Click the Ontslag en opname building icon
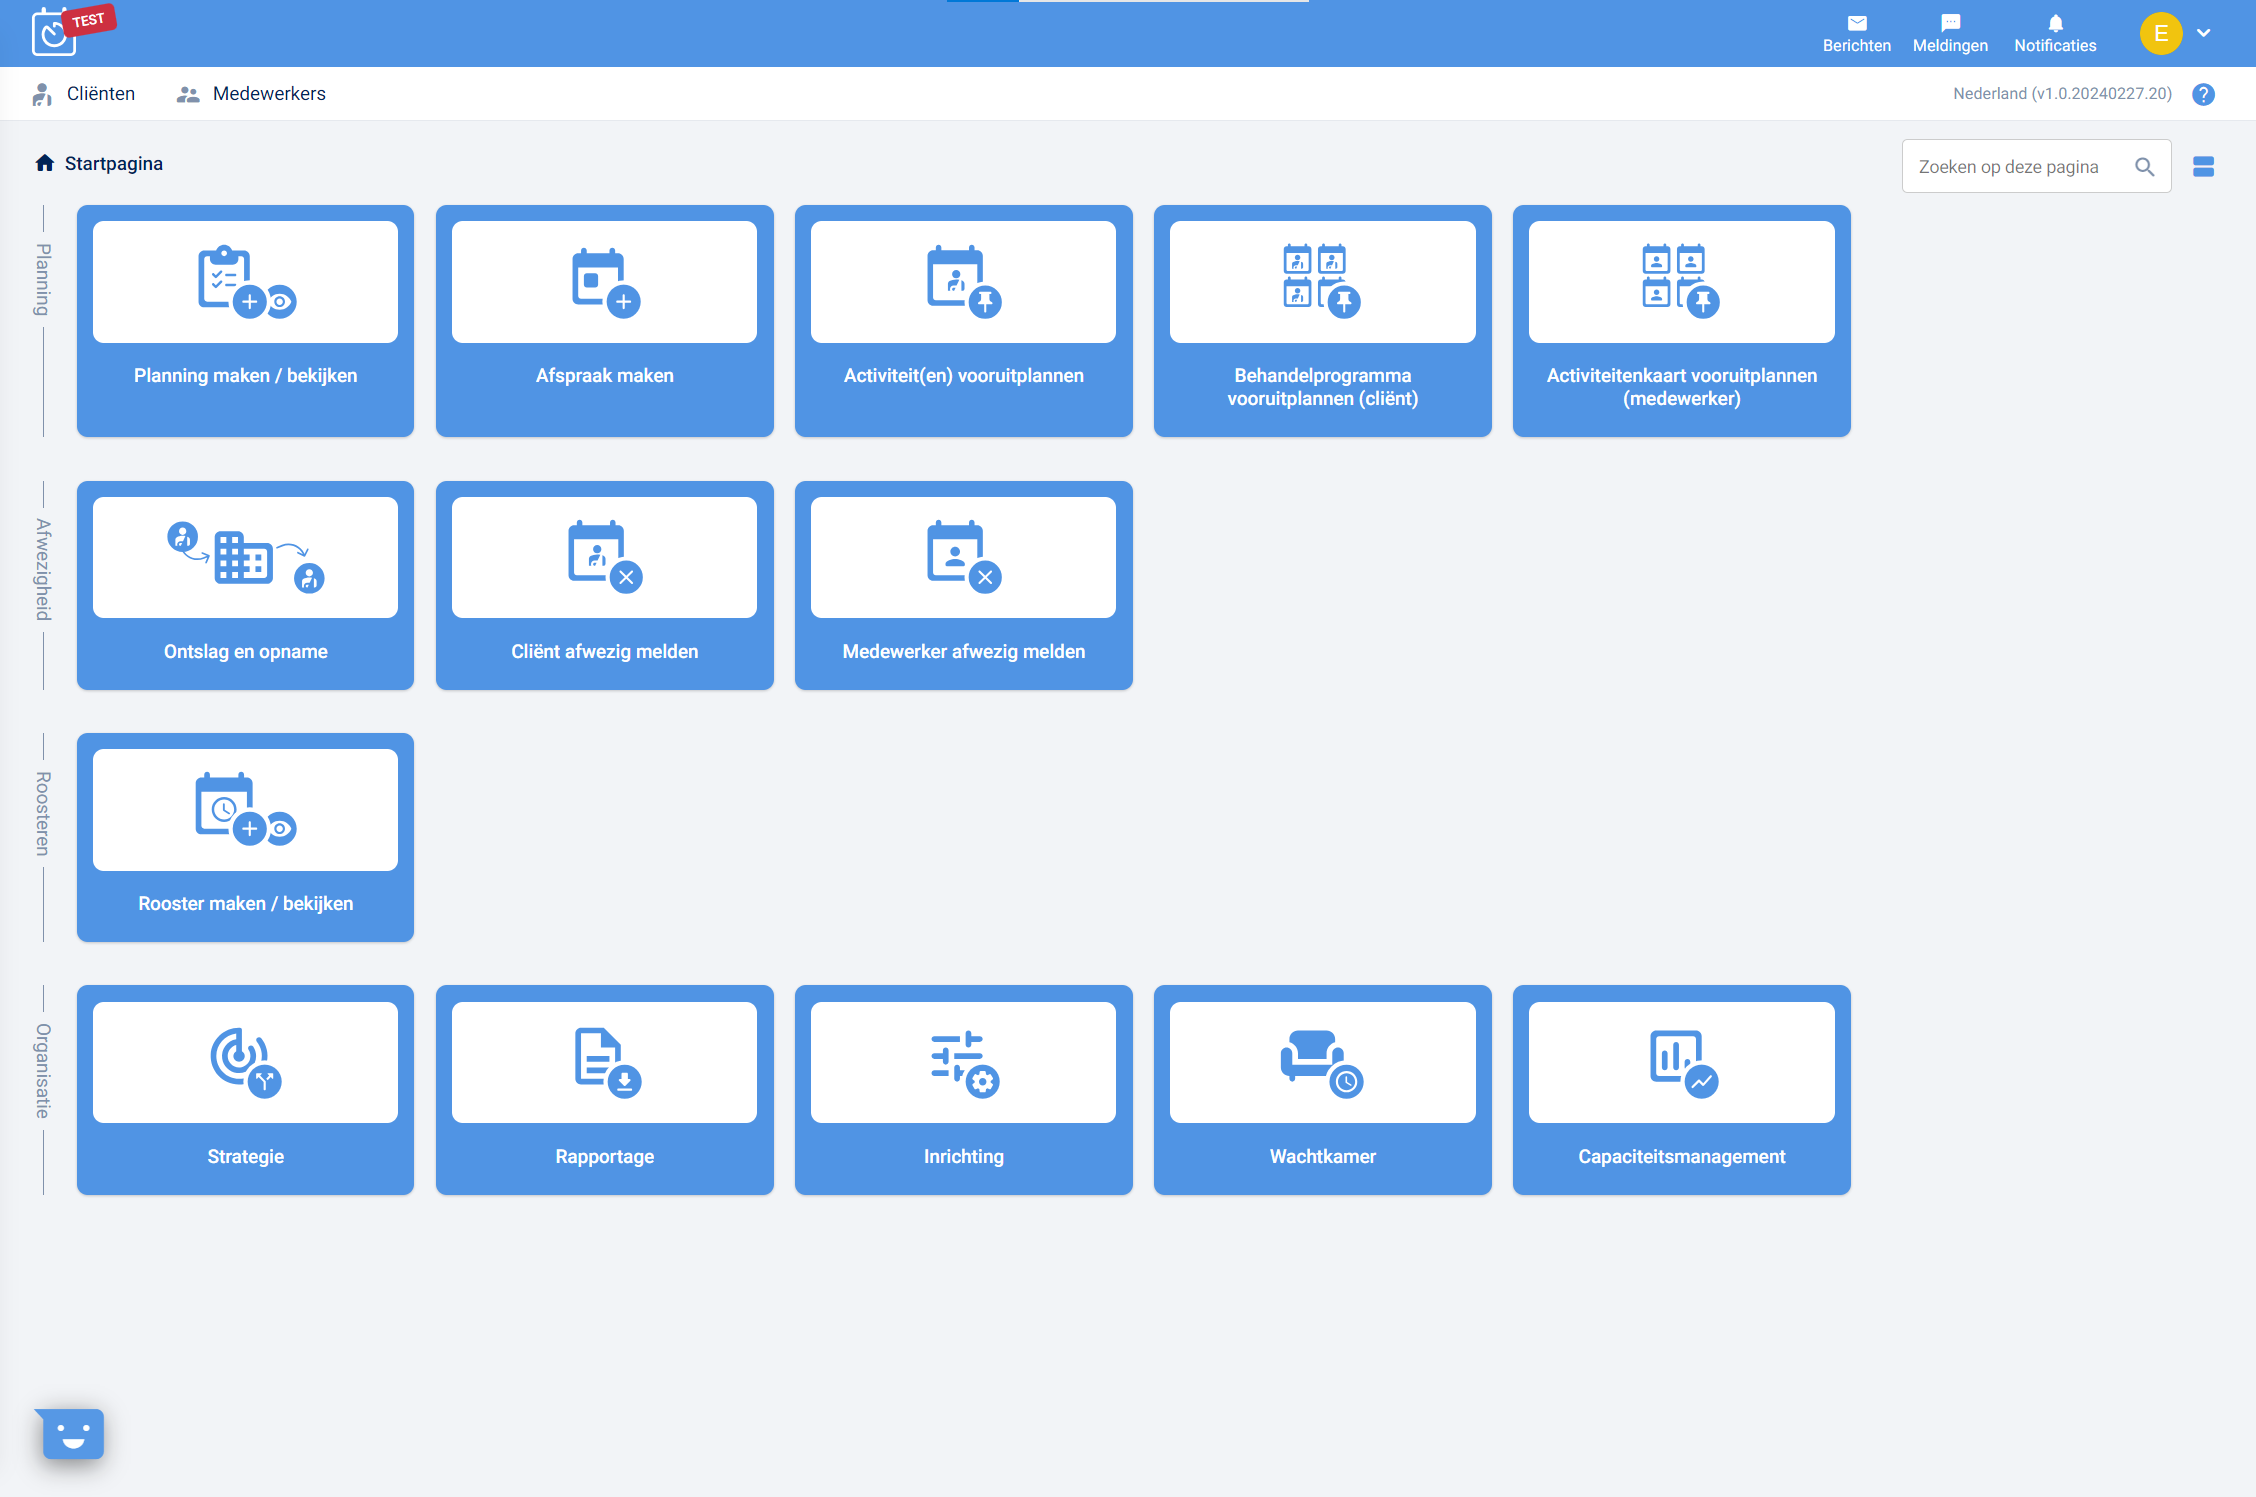The image size is (2256, 1497). 246,558
